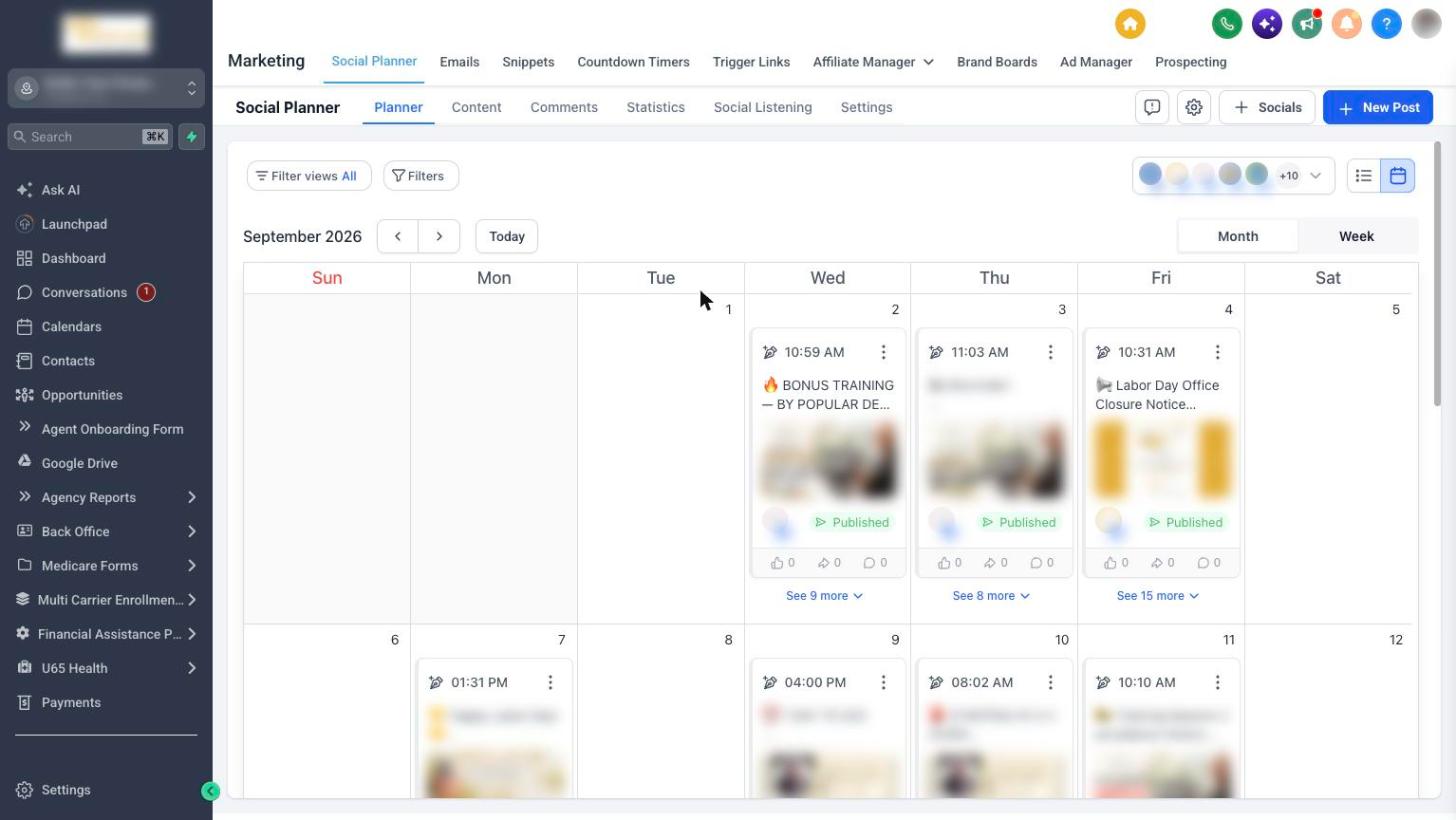Go to previous month with left arrow
1456x820 pixels.
tap(398, 236)
